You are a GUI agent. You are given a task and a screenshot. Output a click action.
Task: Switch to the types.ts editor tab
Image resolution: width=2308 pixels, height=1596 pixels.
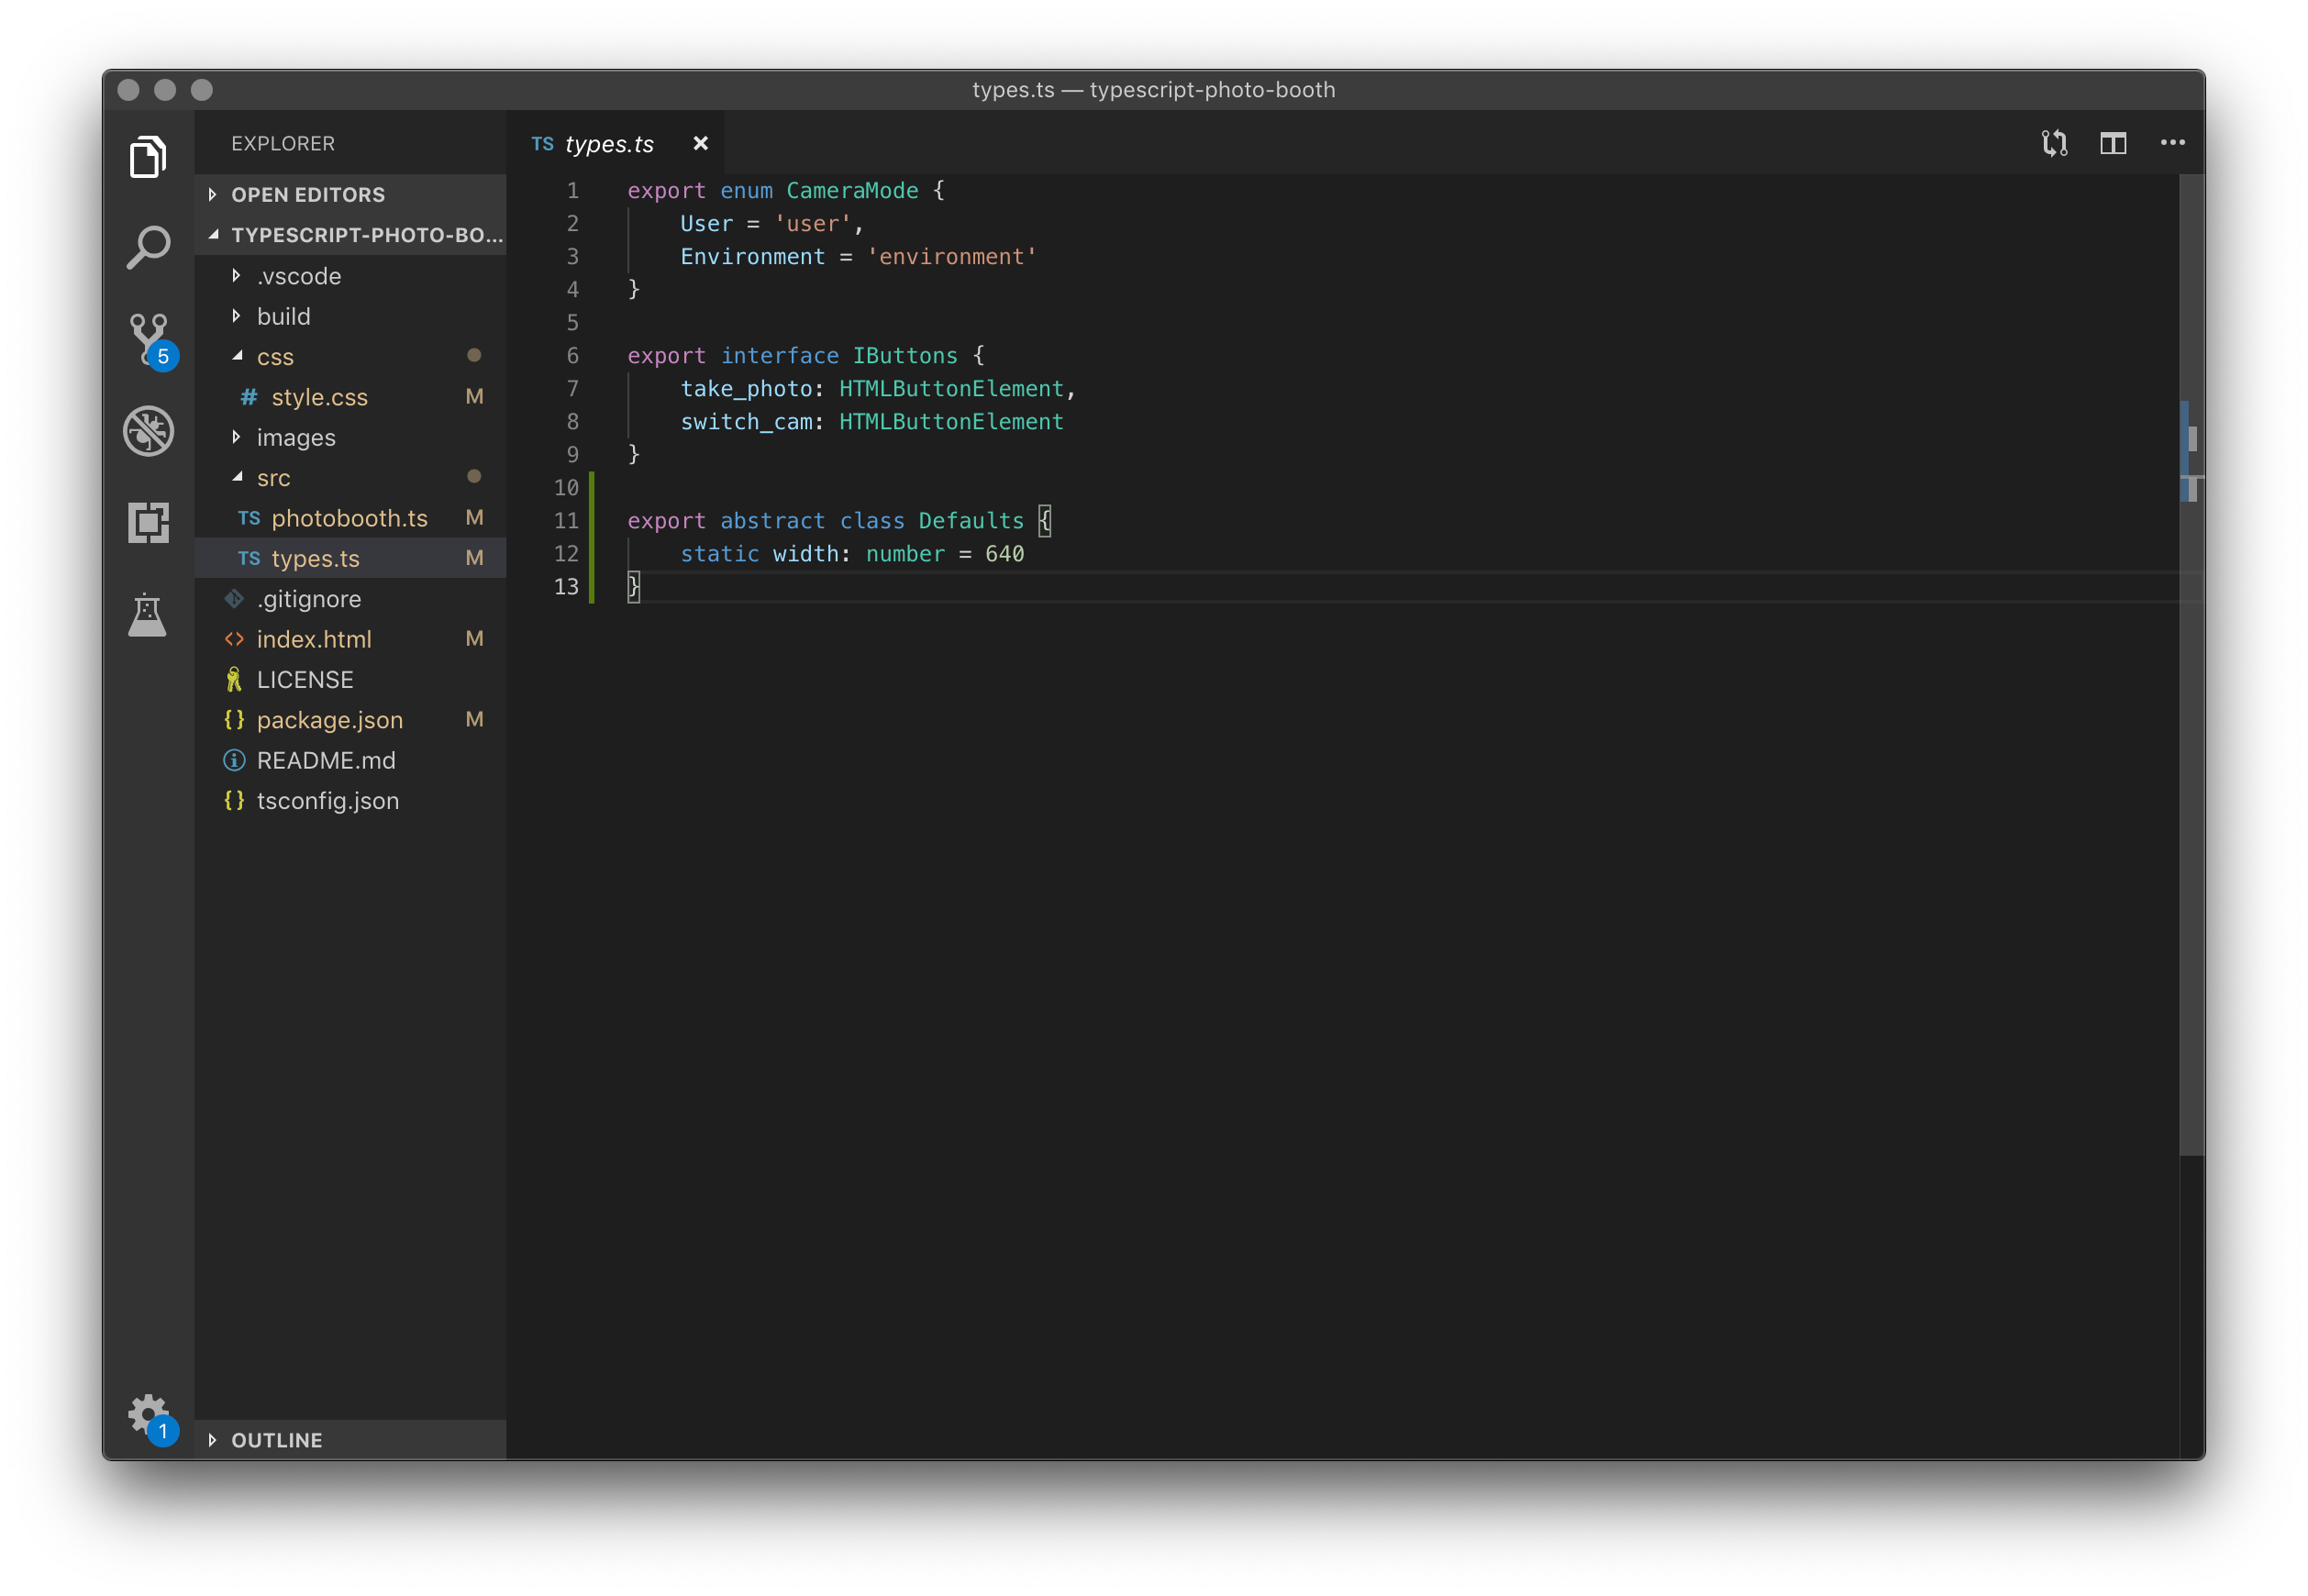(608, 143)
